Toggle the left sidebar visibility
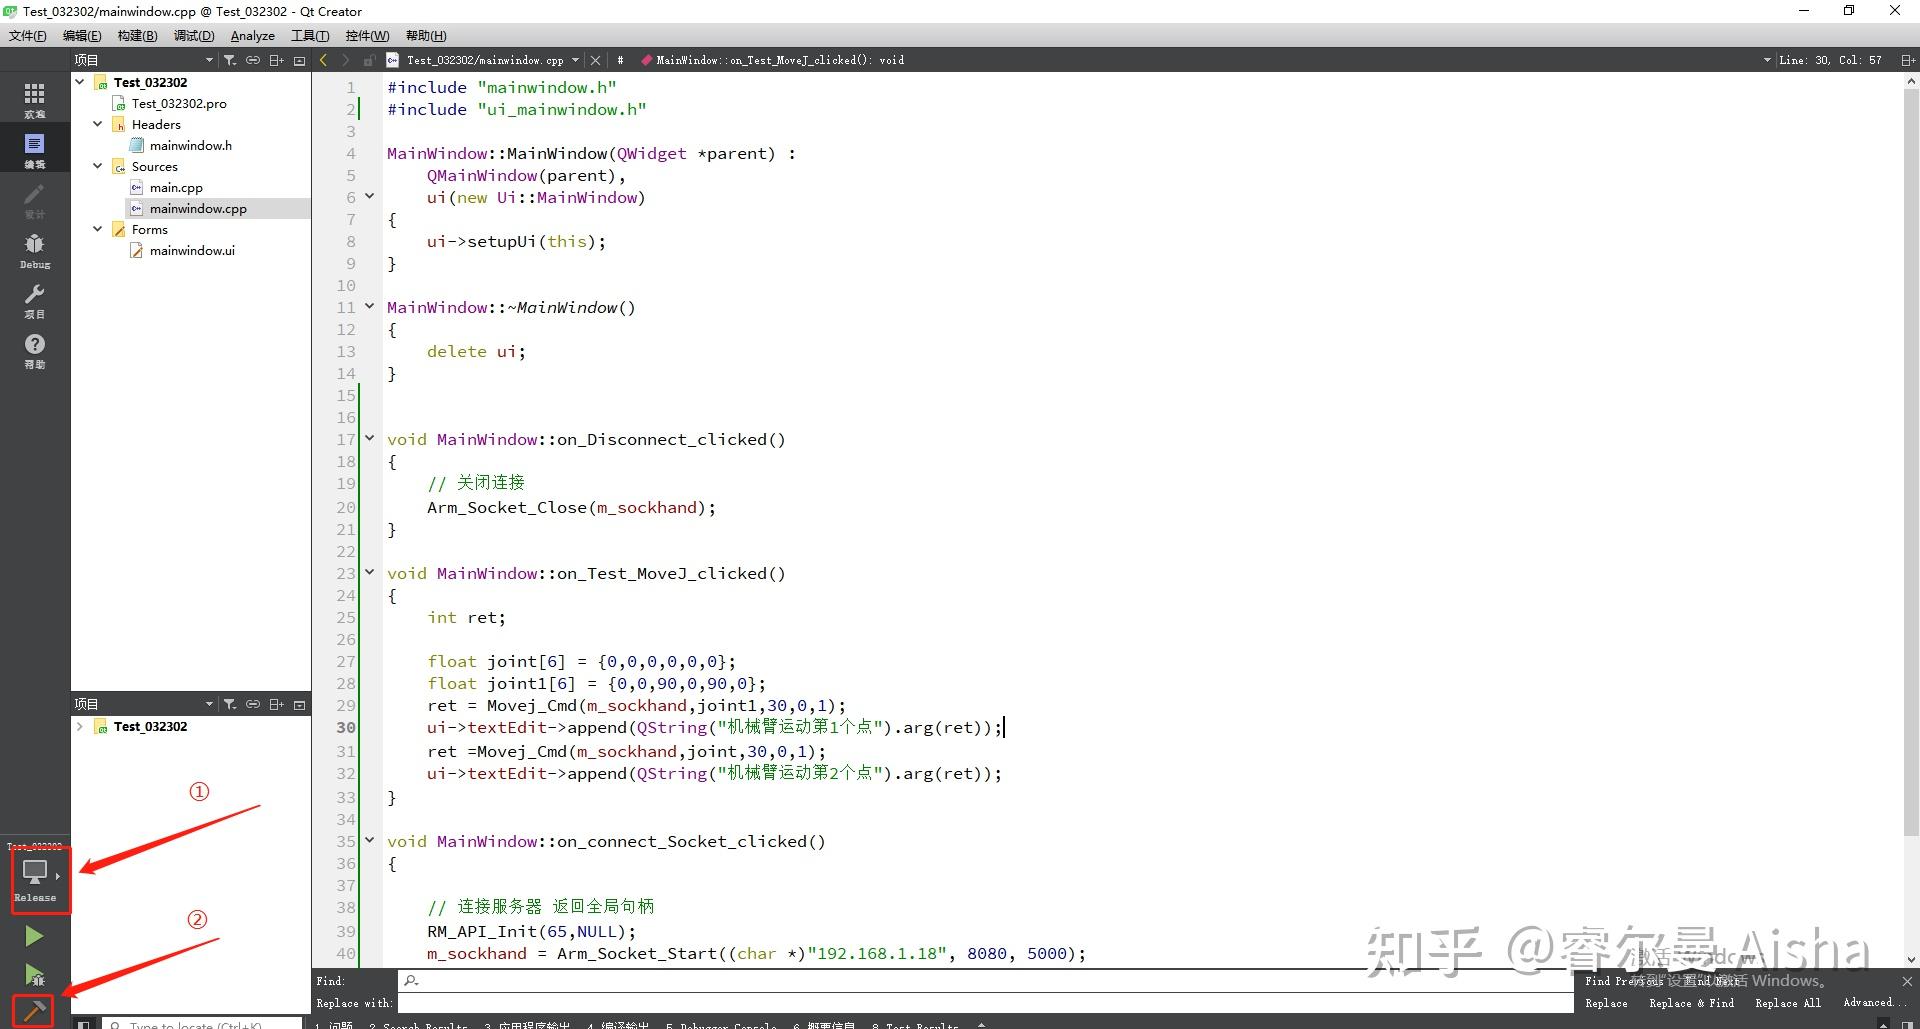 coord(84,1024)
